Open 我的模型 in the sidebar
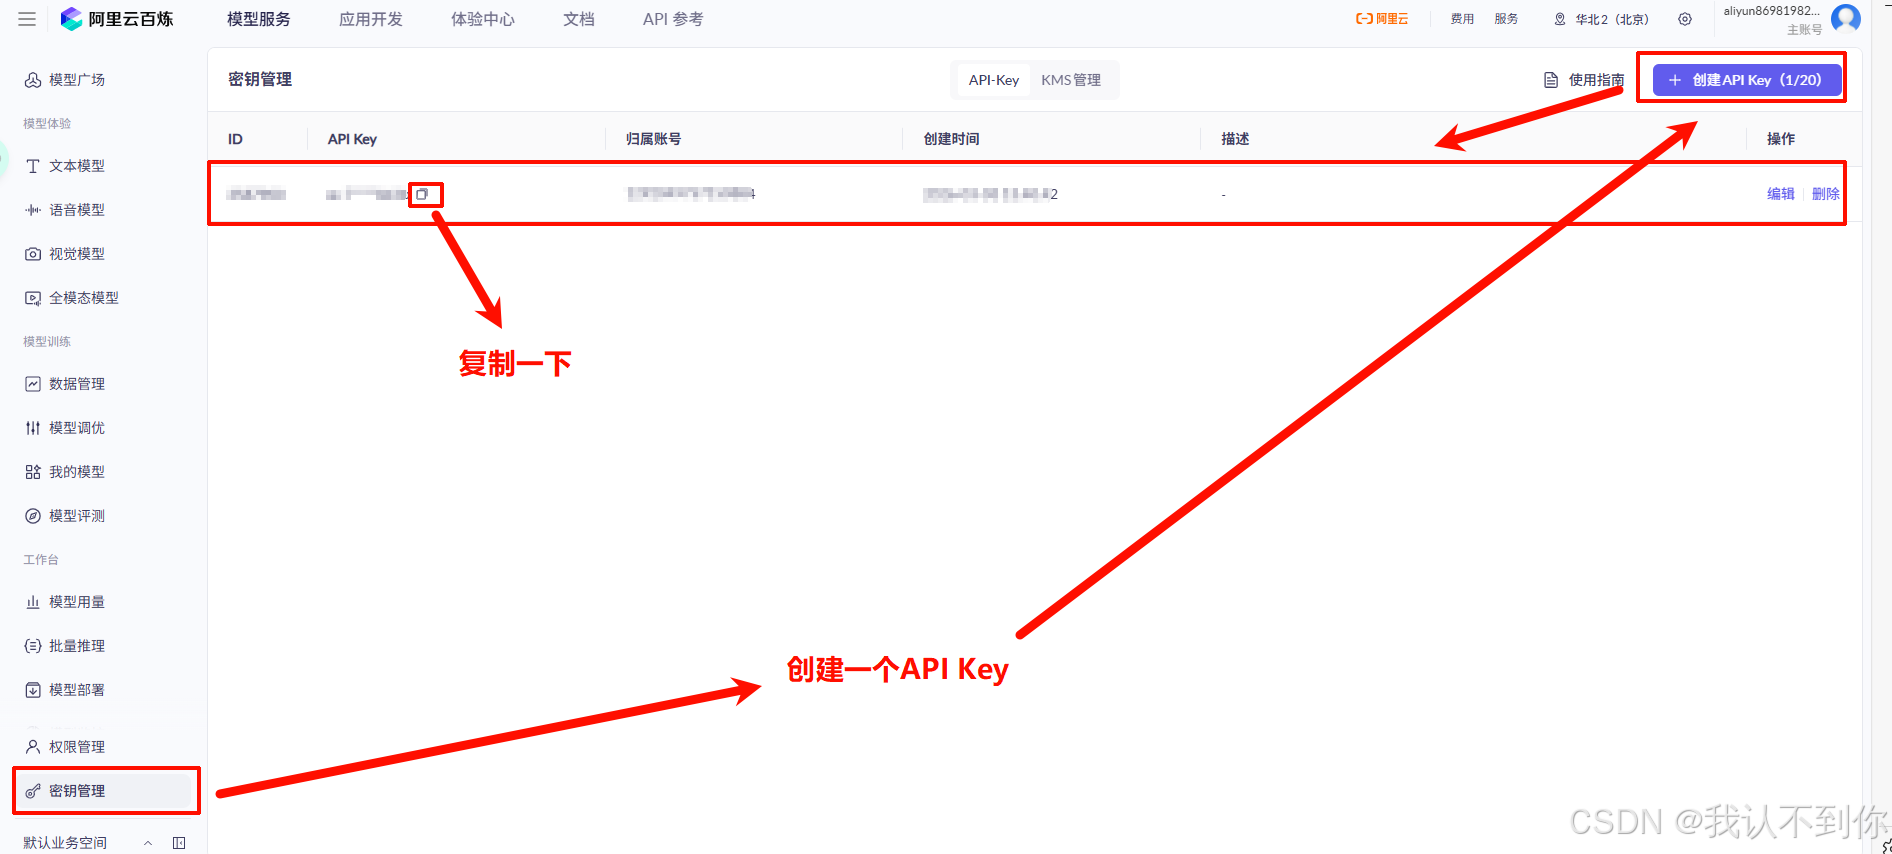1892x854 pixels. coord(65,472)
